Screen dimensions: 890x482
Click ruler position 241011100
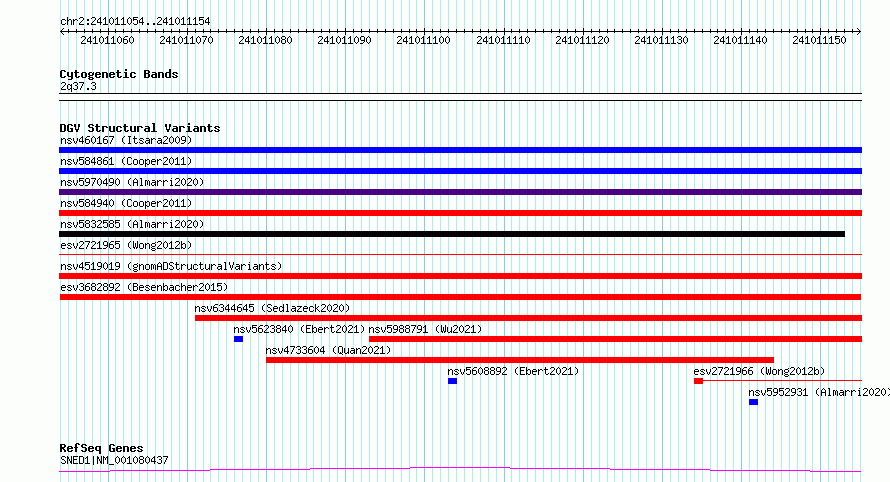423,40
